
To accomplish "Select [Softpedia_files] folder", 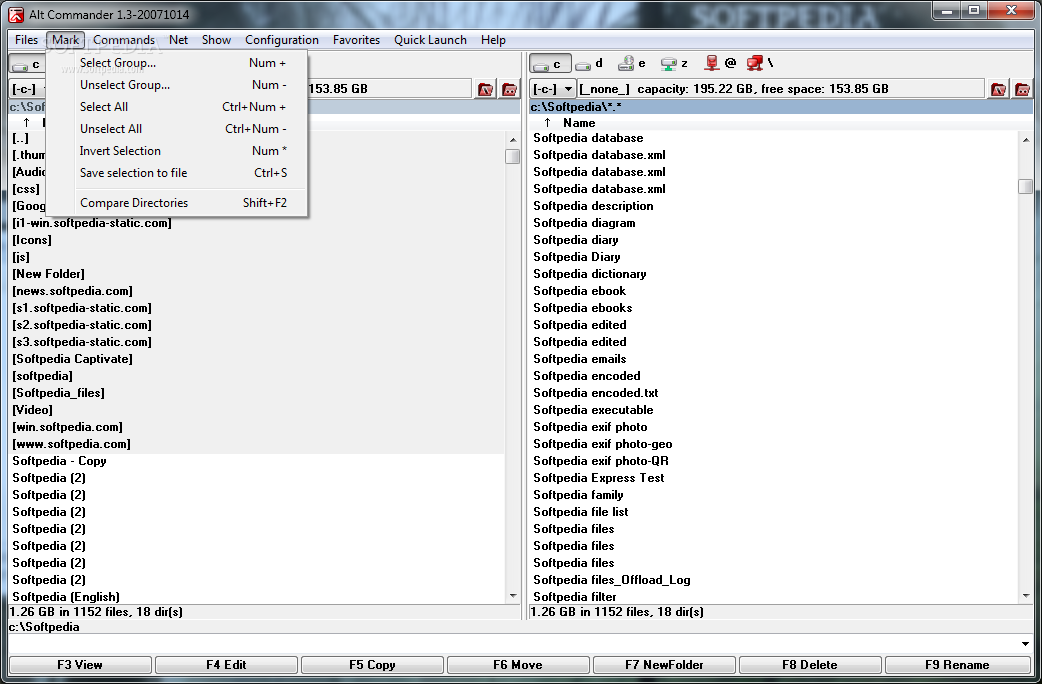I will 58,393.
